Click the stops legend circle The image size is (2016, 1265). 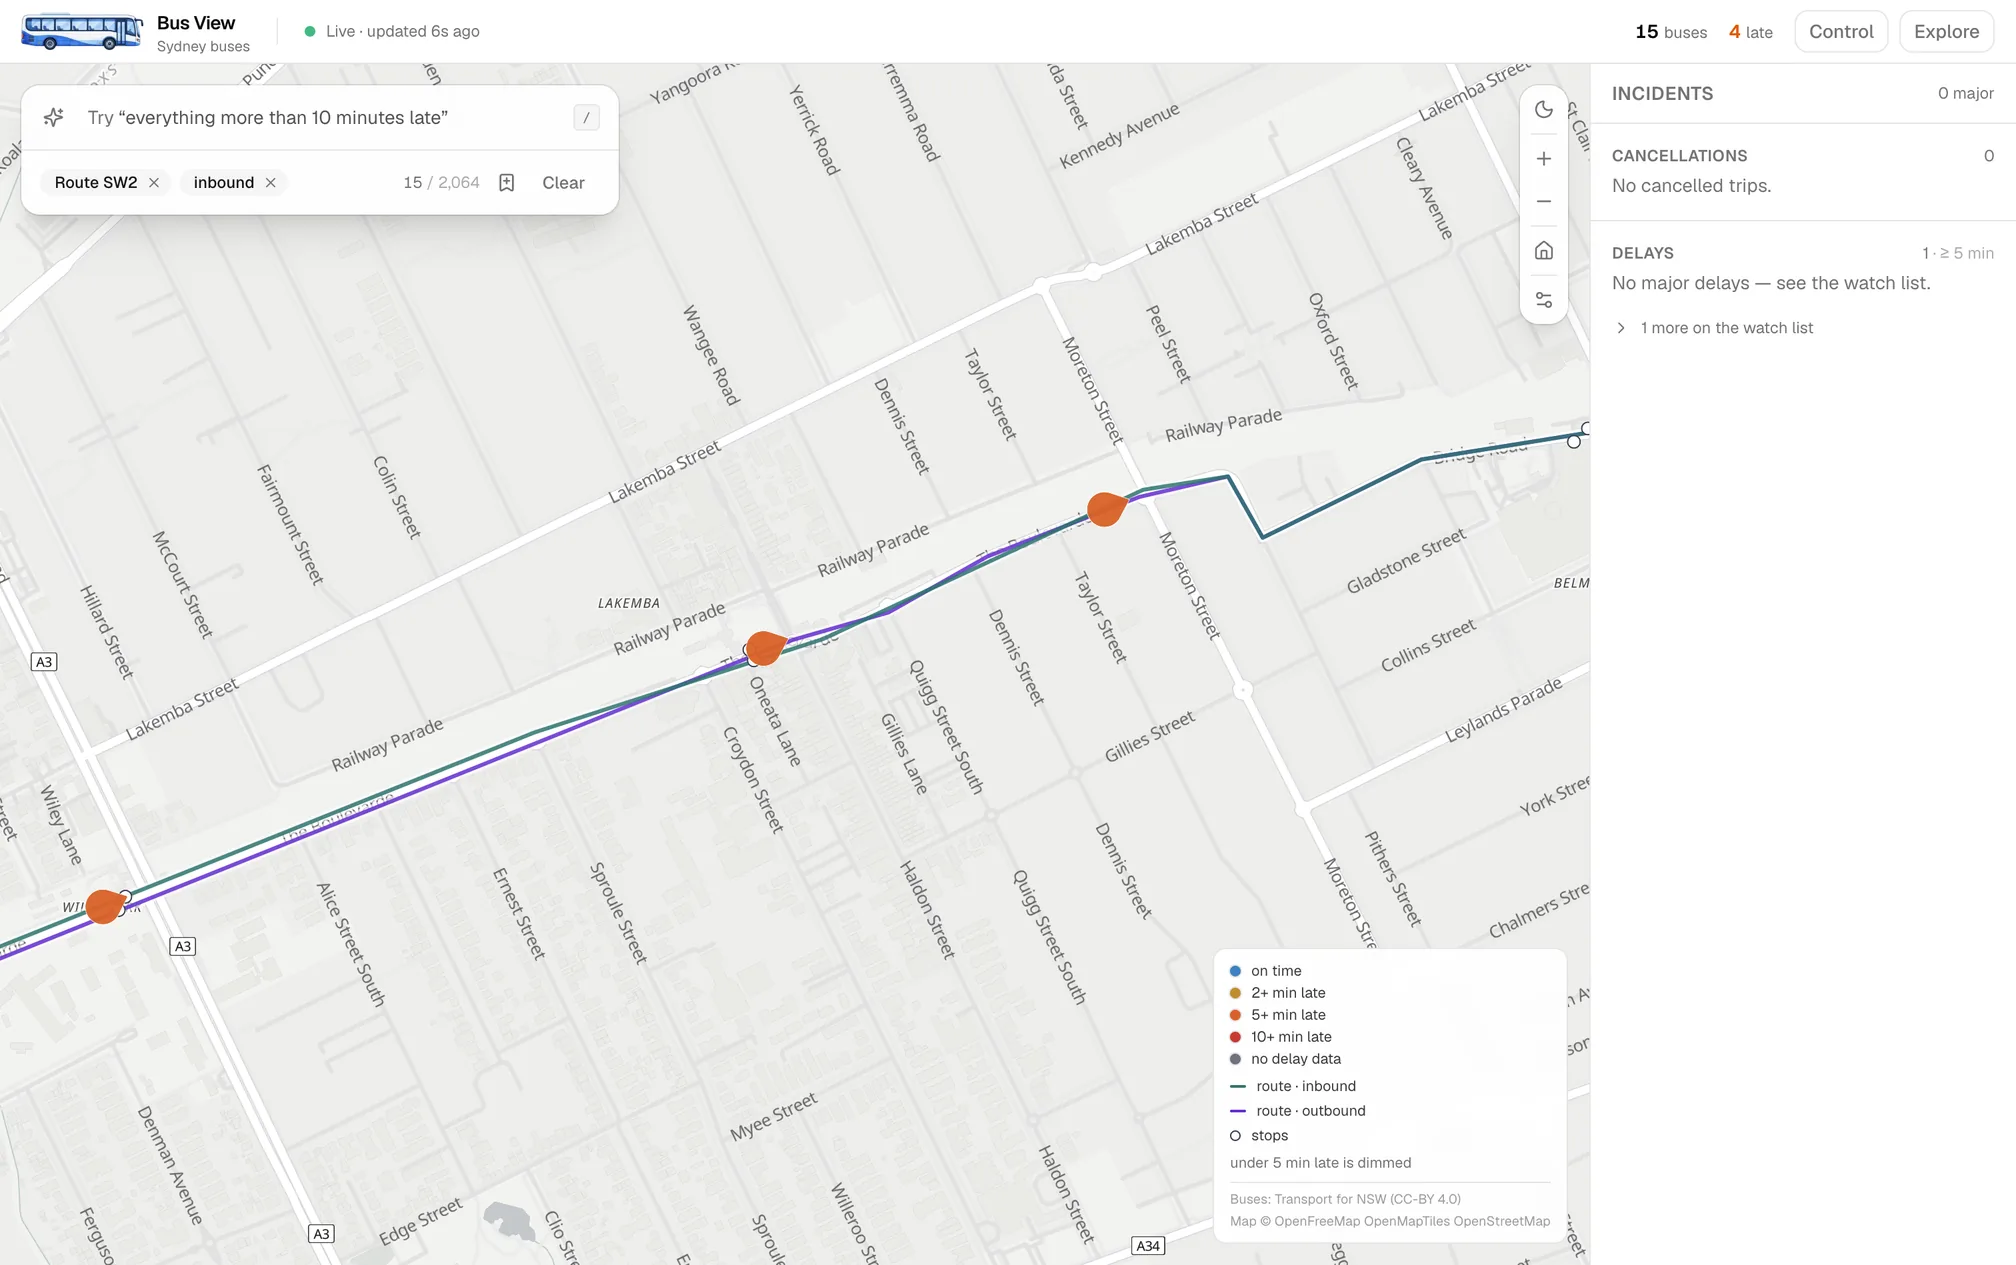click(1235, 1136)
